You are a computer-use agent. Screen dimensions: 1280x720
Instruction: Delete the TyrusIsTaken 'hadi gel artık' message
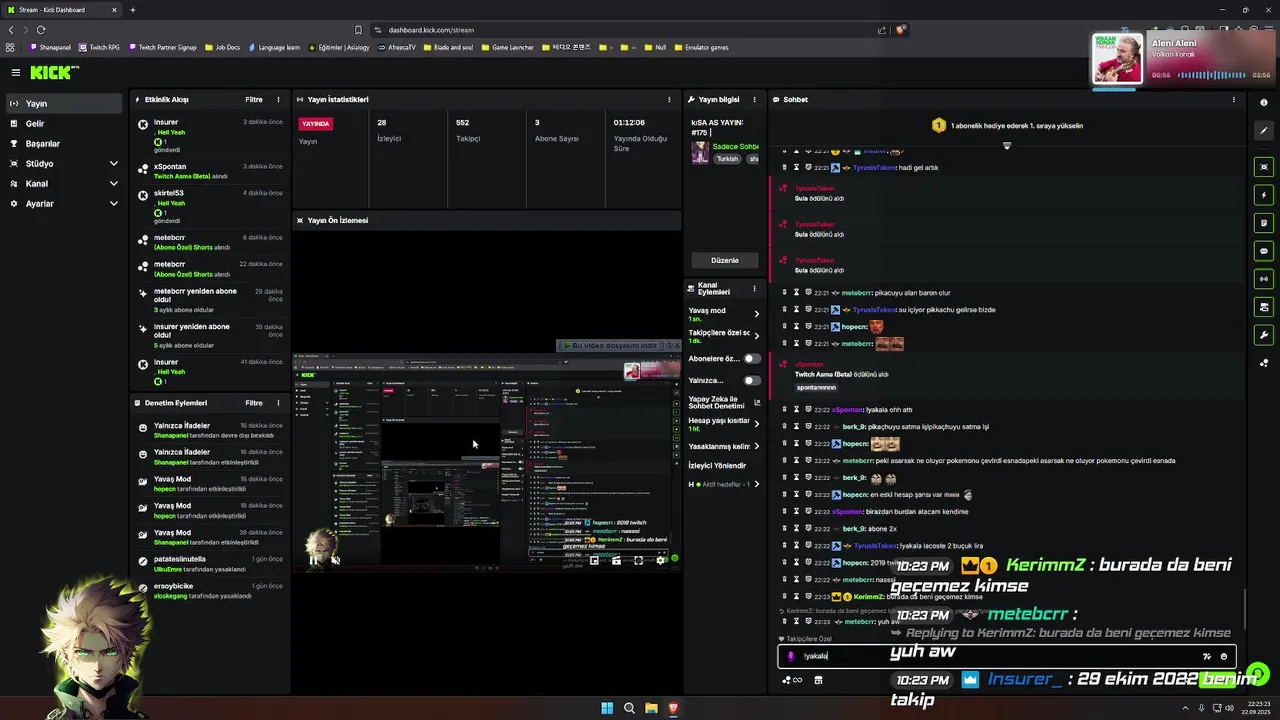point(784,168)
